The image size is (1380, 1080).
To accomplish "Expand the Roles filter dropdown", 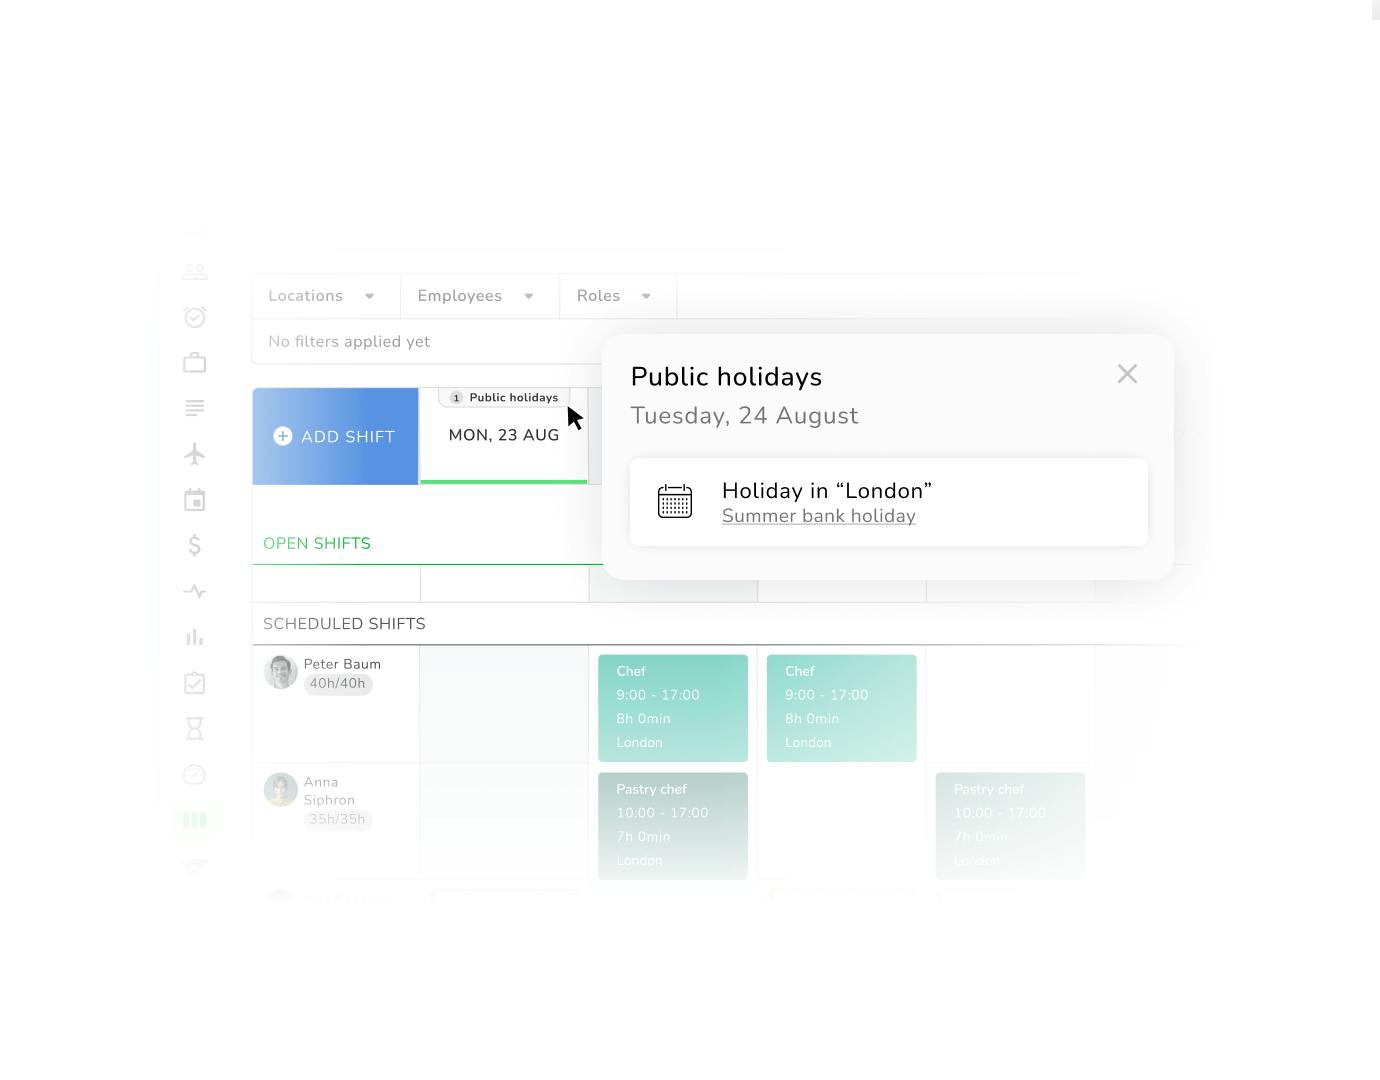I will (x=618, y=296).
